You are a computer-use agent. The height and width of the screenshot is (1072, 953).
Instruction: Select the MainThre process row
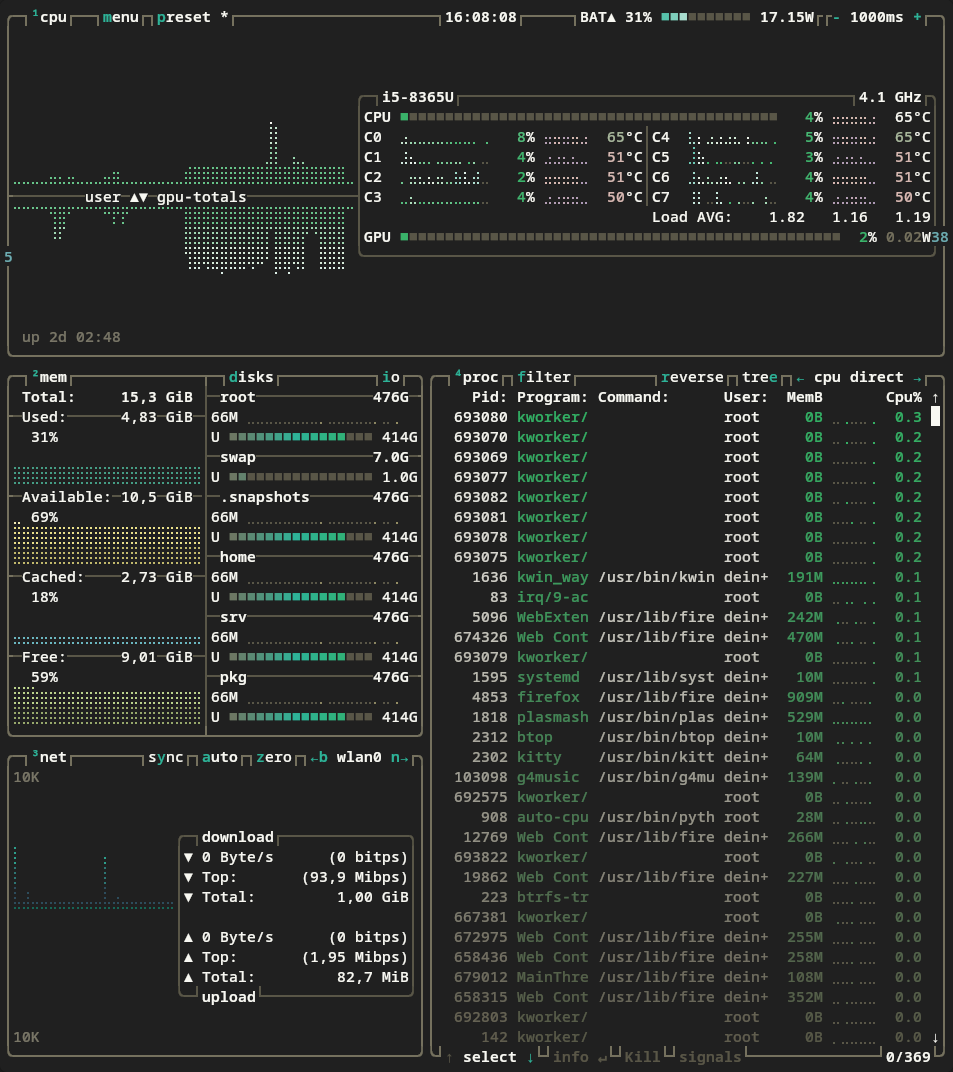(688, 977)
